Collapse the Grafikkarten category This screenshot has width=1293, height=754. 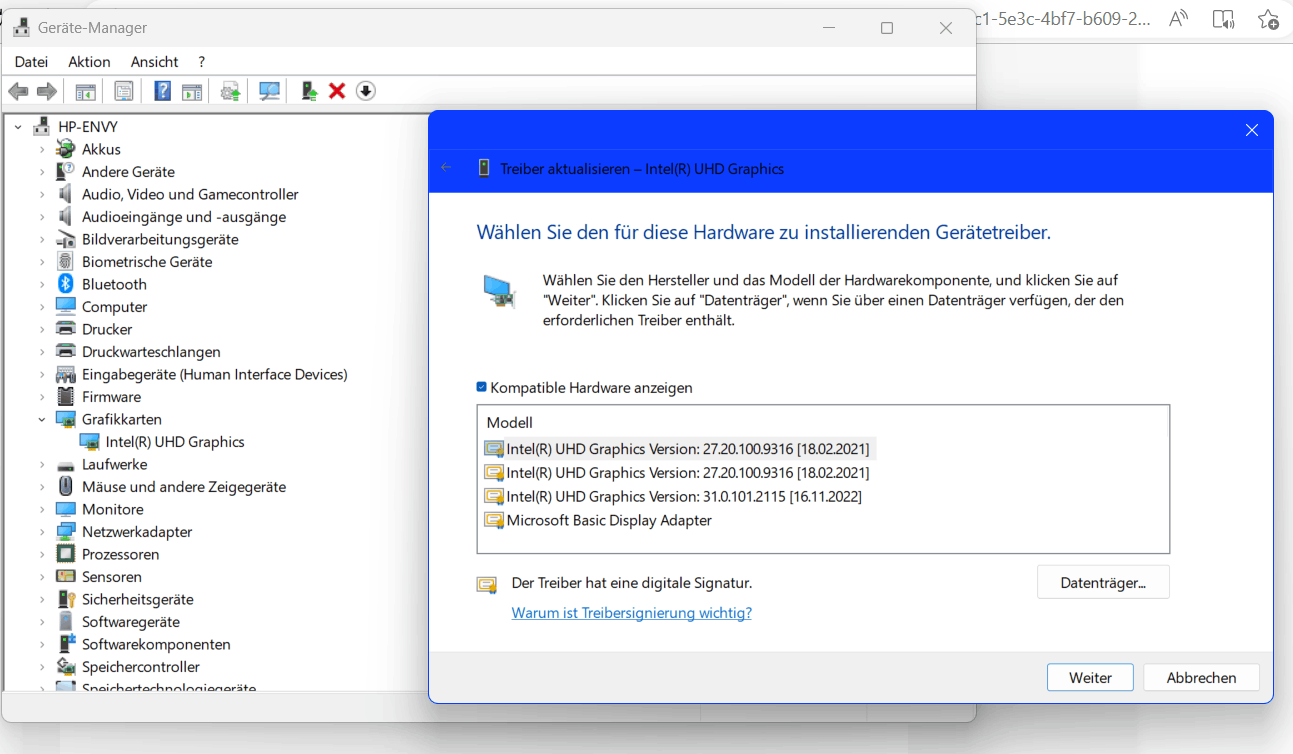point(42,419)
